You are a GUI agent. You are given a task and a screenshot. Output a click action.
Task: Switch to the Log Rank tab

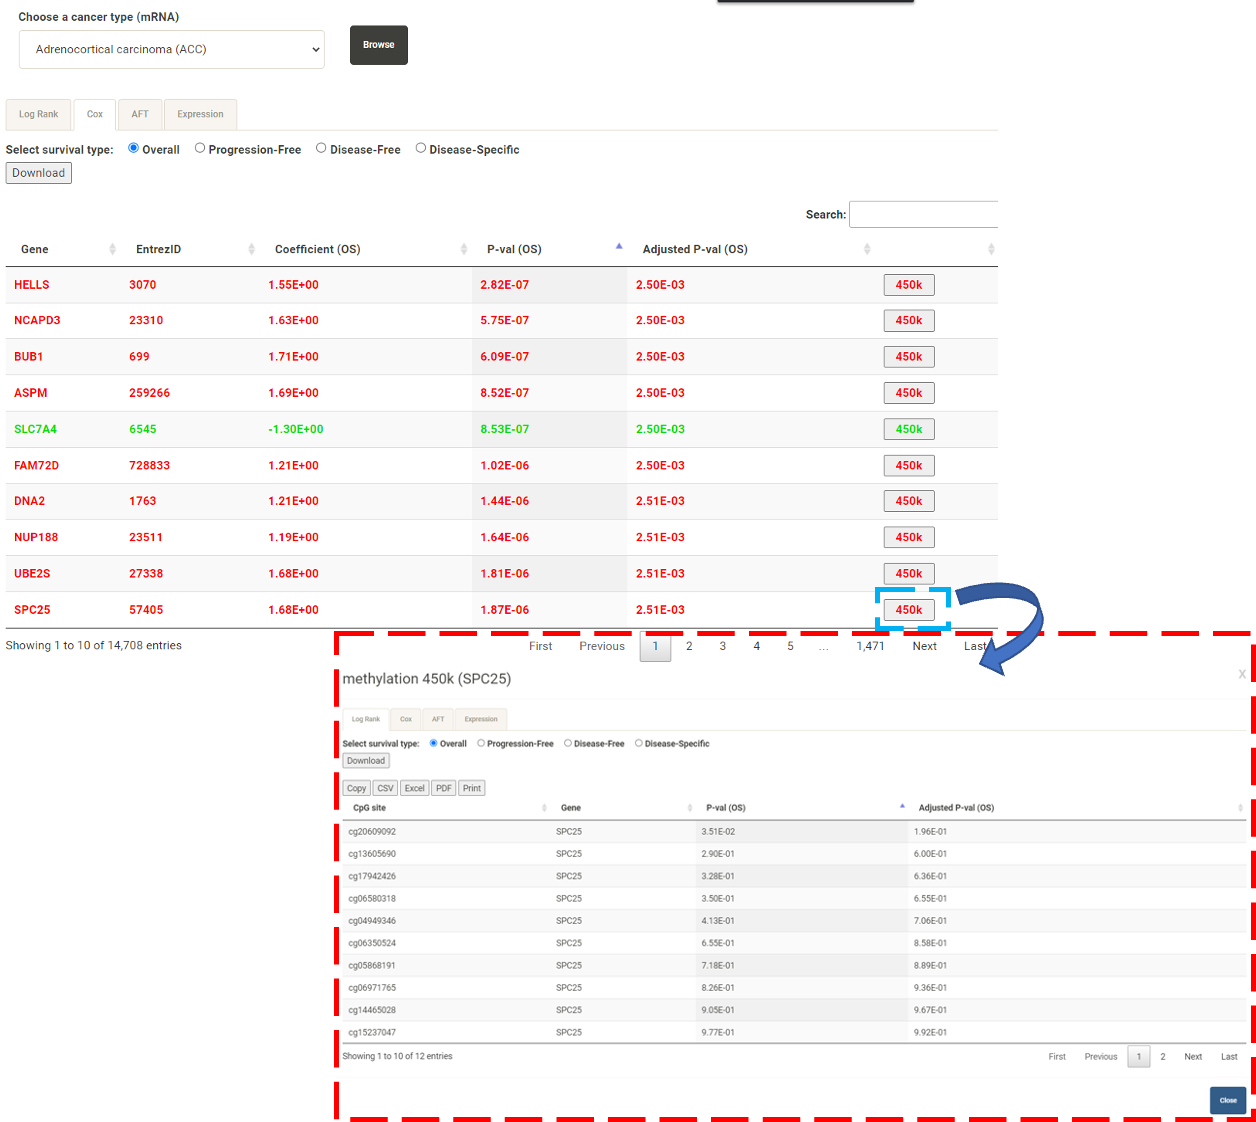39,114
